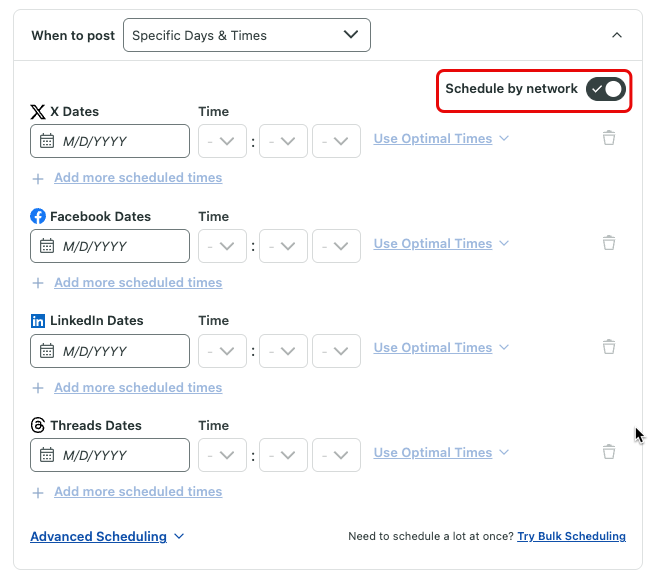Viewport: 663px width, 586px height.
Task: Click the Threads Dates input field
Action: [110, 455]
